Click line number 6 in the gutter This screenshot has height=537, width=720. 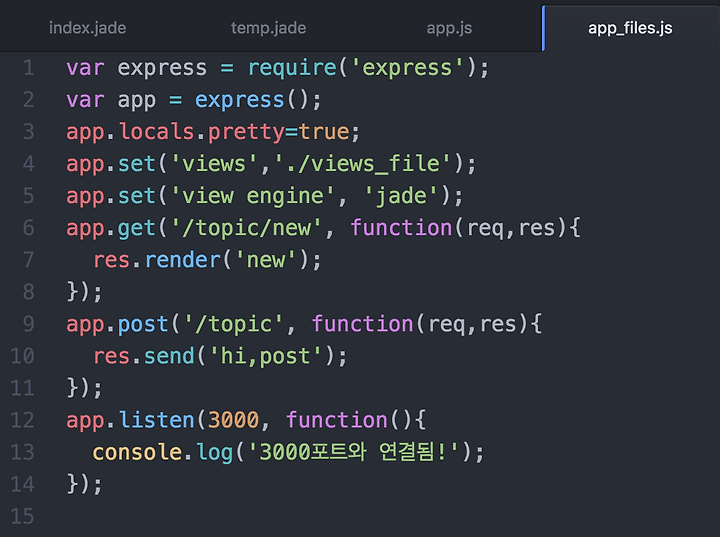click(28, 228)
